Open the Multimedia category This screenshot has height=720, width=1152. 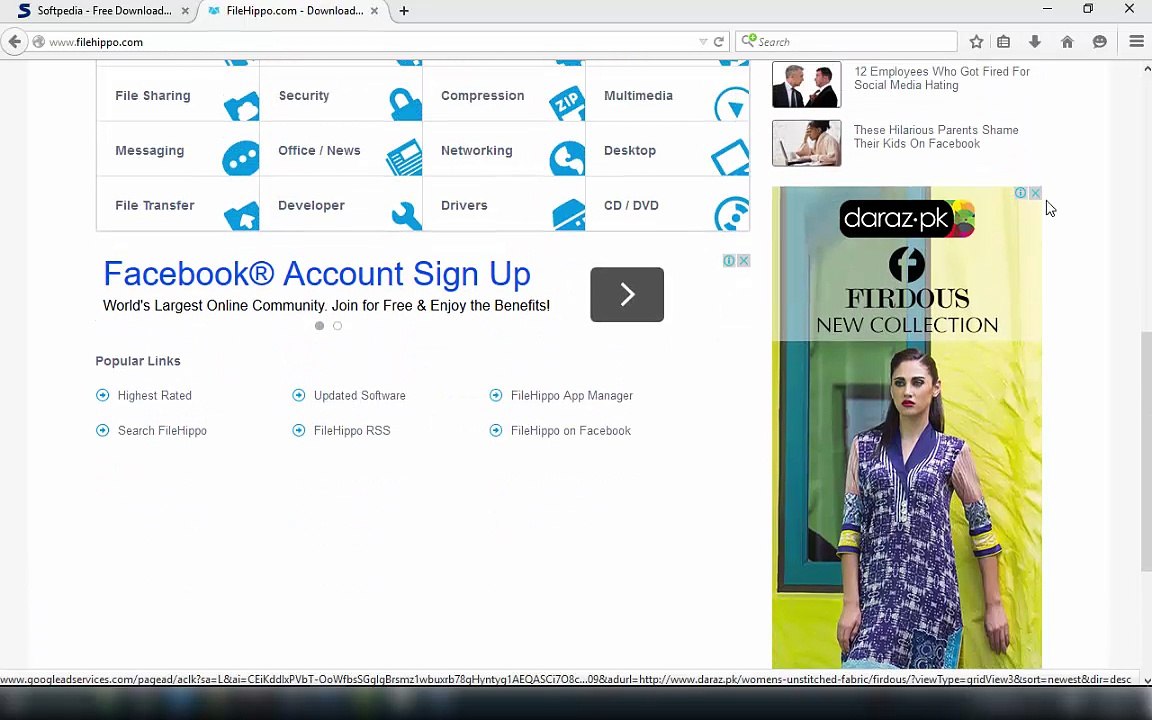638,96
